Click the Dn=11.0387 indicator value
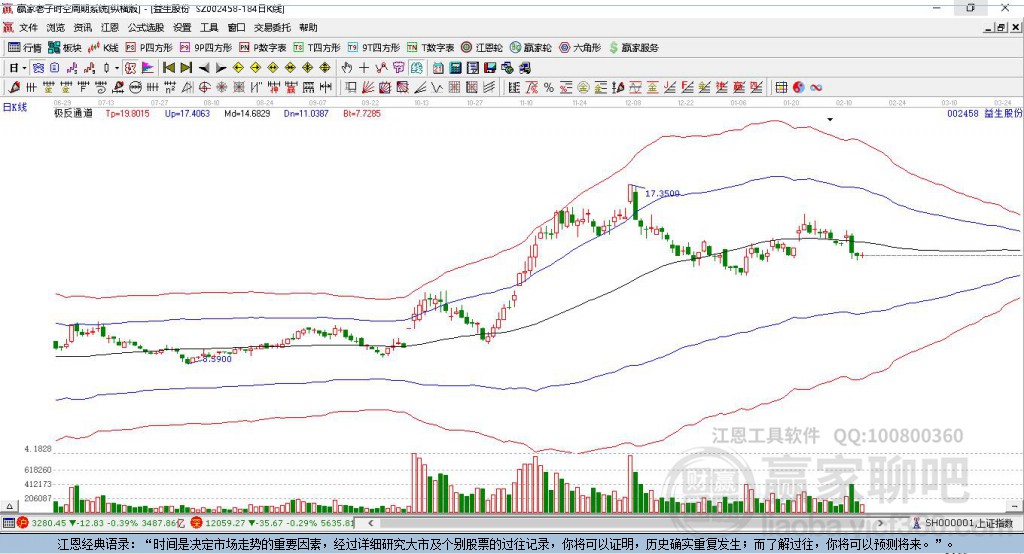 click(306, 113)
